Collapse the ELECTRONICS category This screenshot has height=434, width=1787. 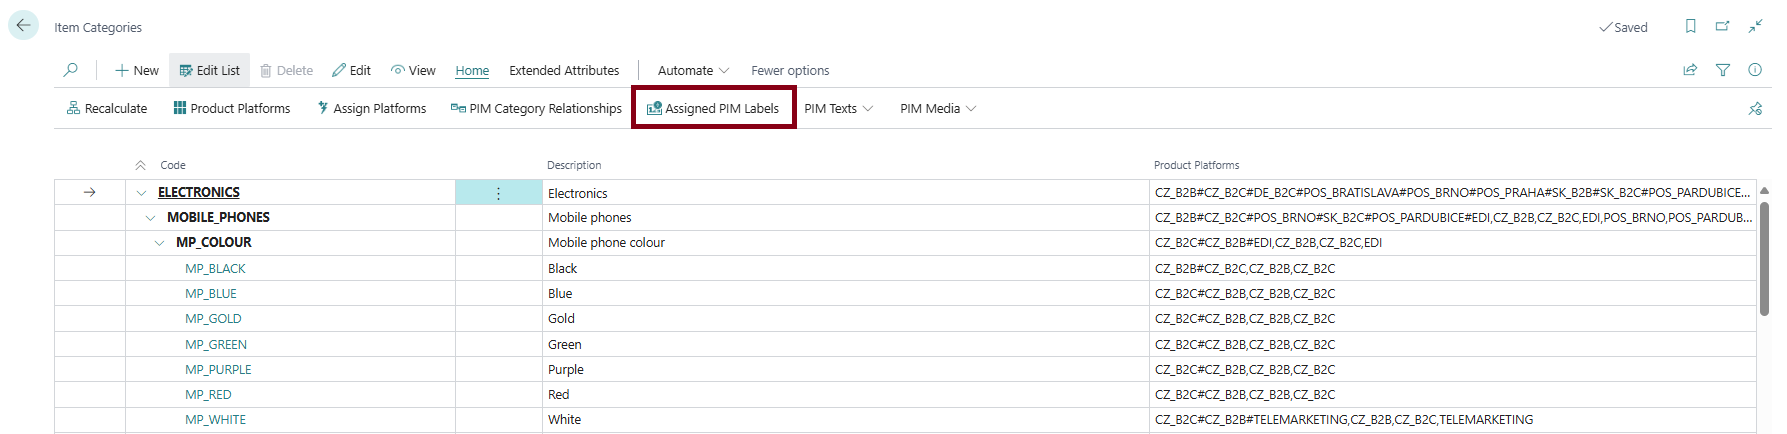point(141,193)
